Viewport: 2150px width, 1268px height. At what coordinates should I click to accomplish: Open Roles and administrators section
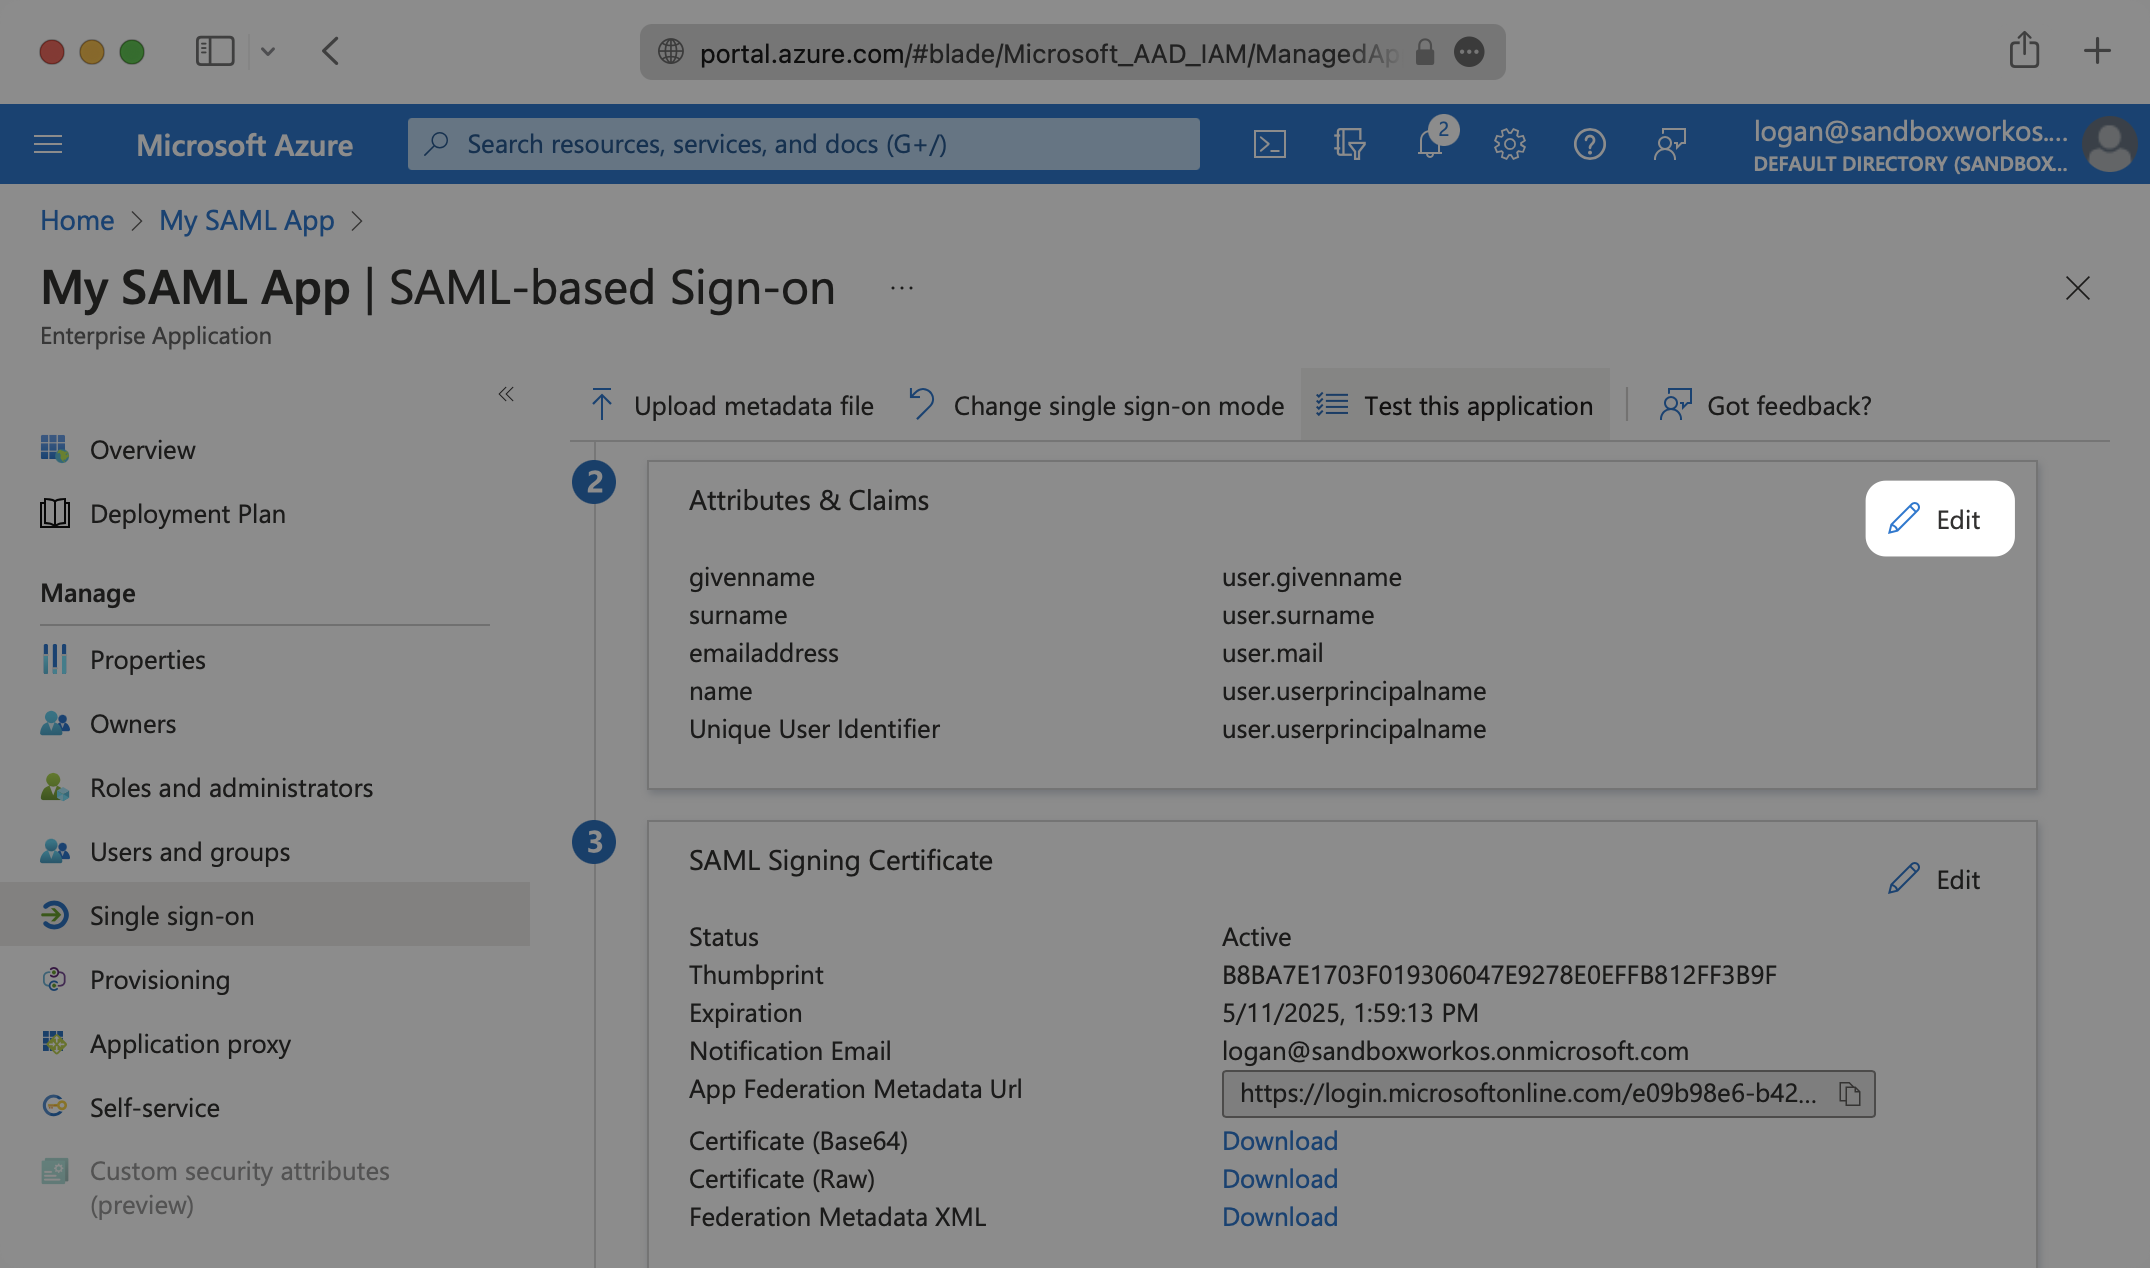click(231, 786)
